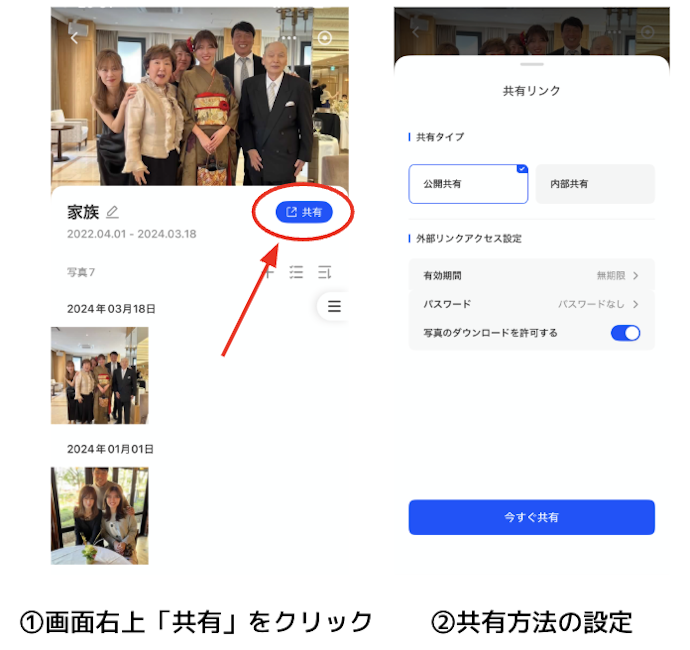This screenshot has width=690, height=650.
Task: Click the 写真7 photo count label
Action: click(x=81, y=272)
